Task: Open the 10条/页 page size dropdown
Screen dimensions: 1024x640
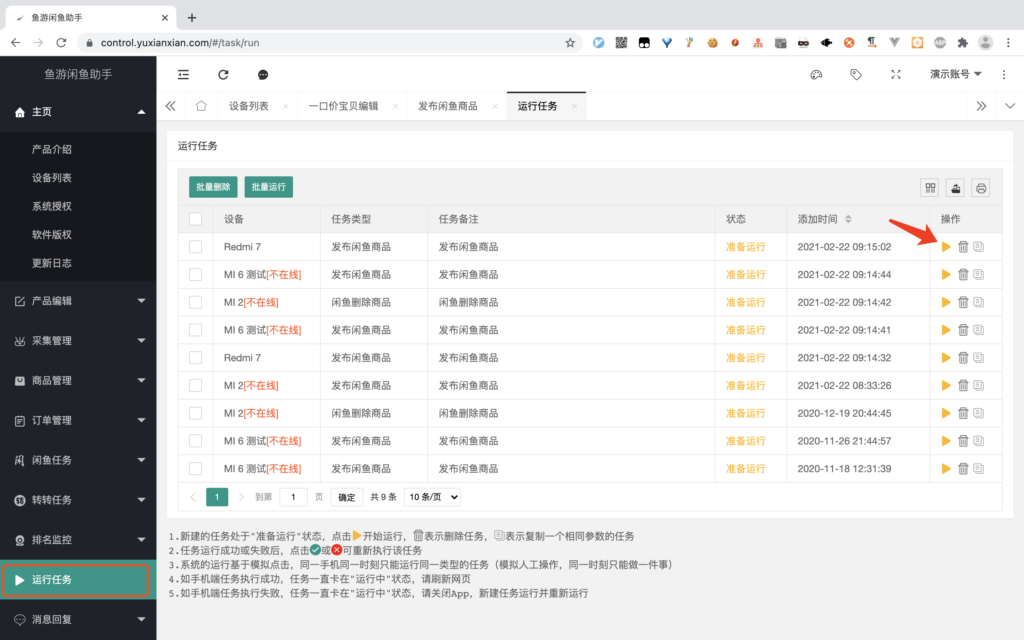Action: tap(433, 497)
